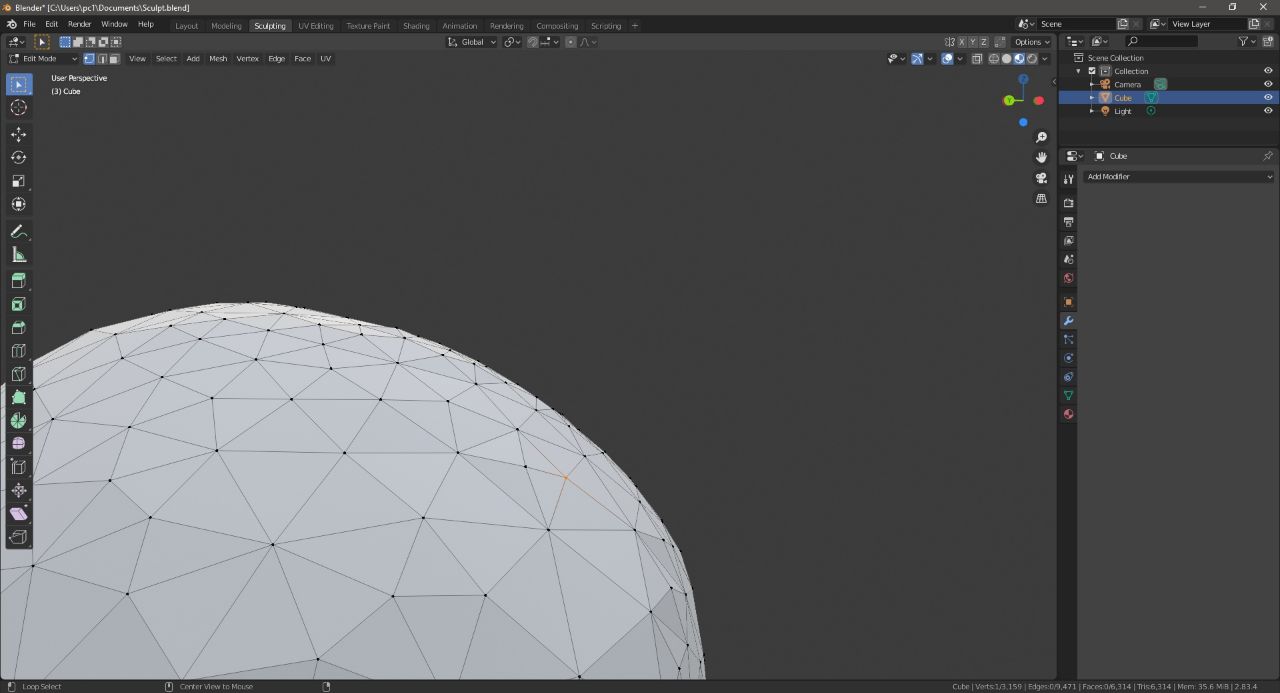
Task: Click the pan view hand gizmo
Action: [1041, 157]
